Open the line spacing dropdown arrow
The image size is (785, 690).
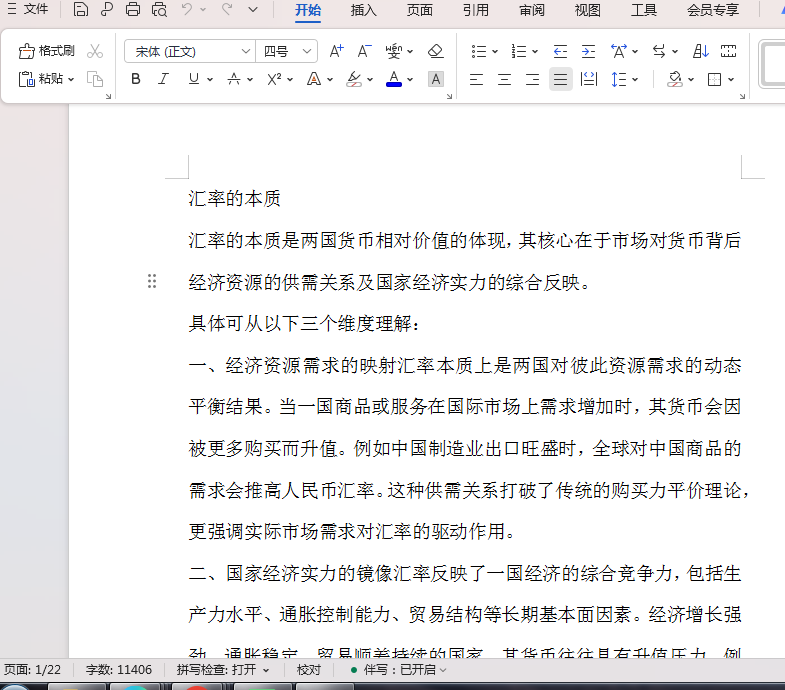pos(635,79)
